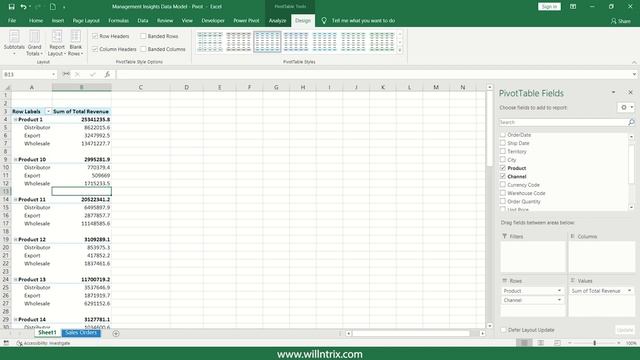Click the worksheet vertical scrollbar down arrow
Screen dimensions: 640x360
pos(489,325)
